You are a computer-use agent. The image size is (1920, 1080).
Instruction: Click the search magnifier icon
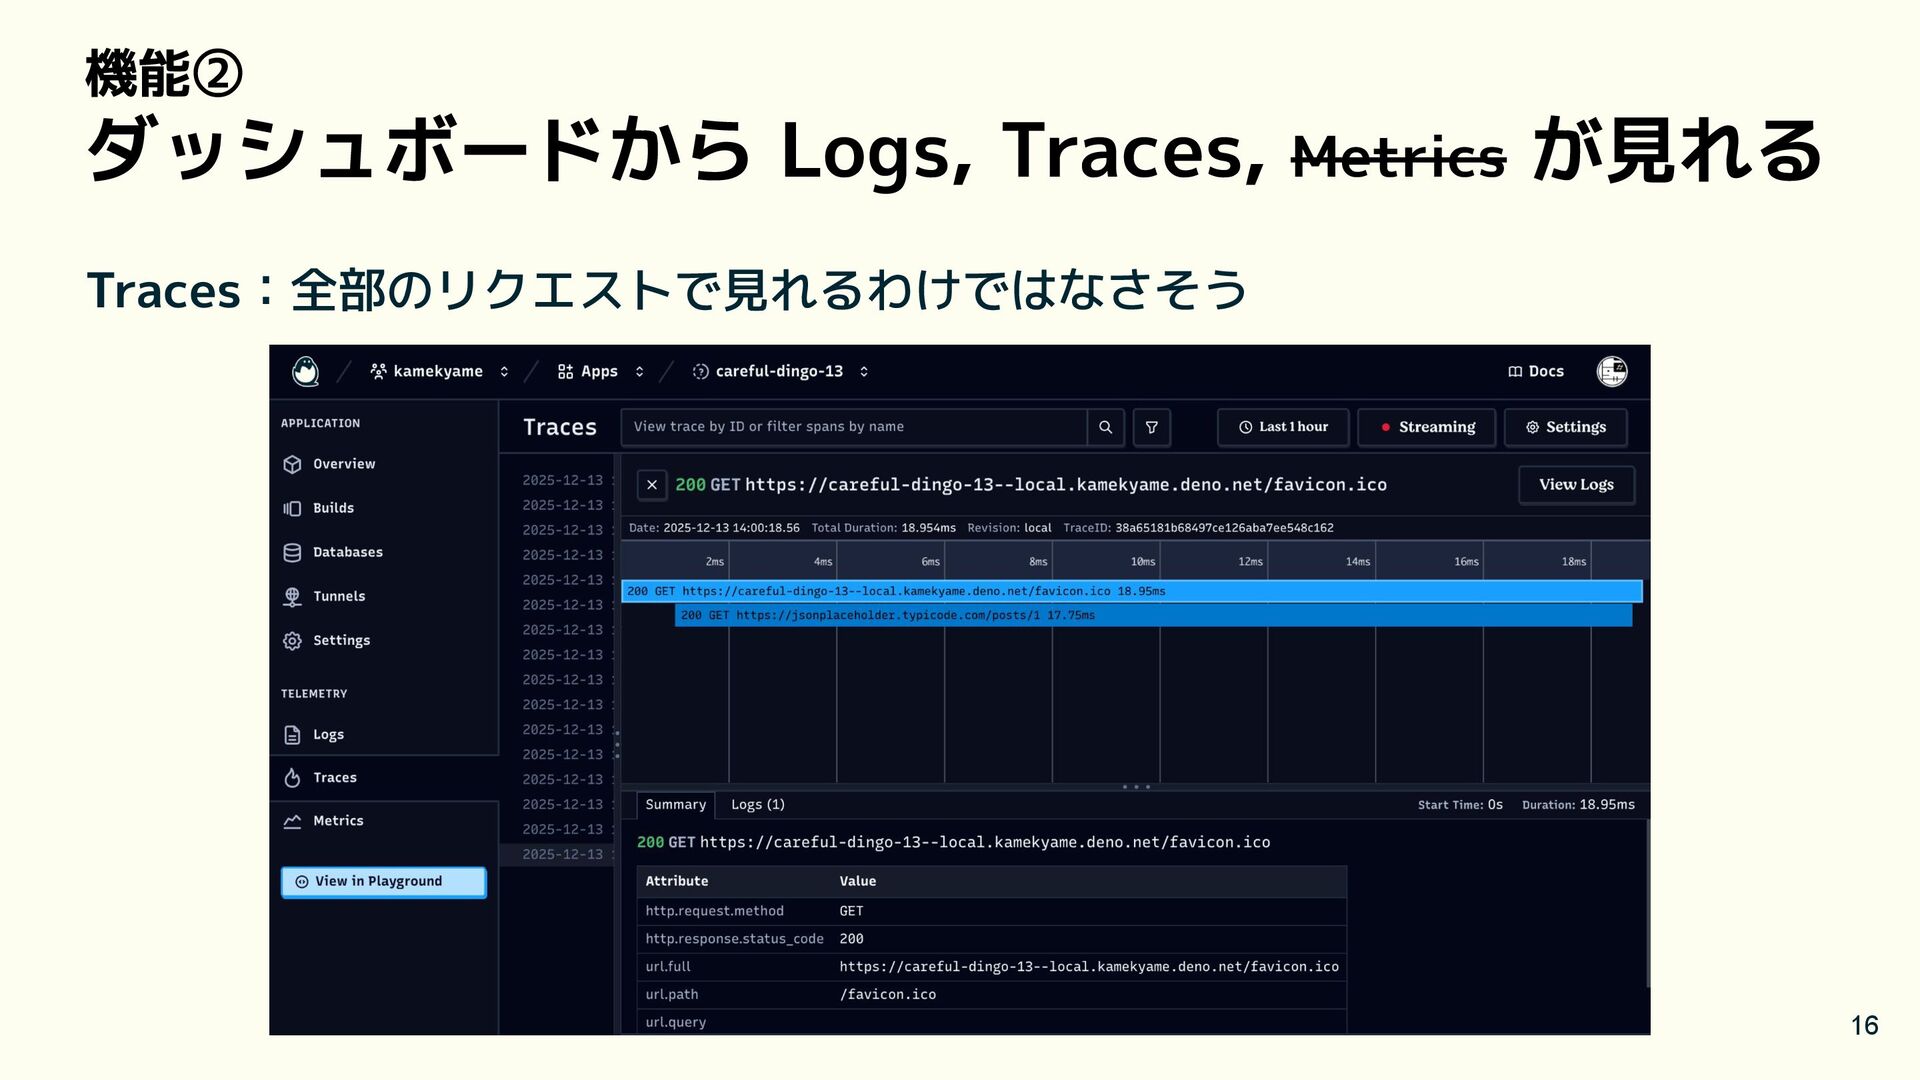tap(1105, 427)
